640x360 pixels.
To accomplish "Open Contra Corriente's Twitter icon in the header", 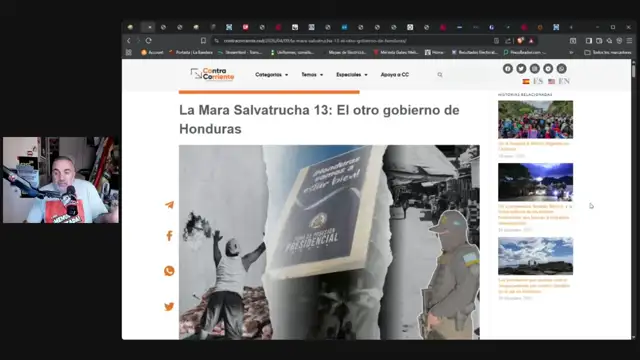I will pos(521,69).
